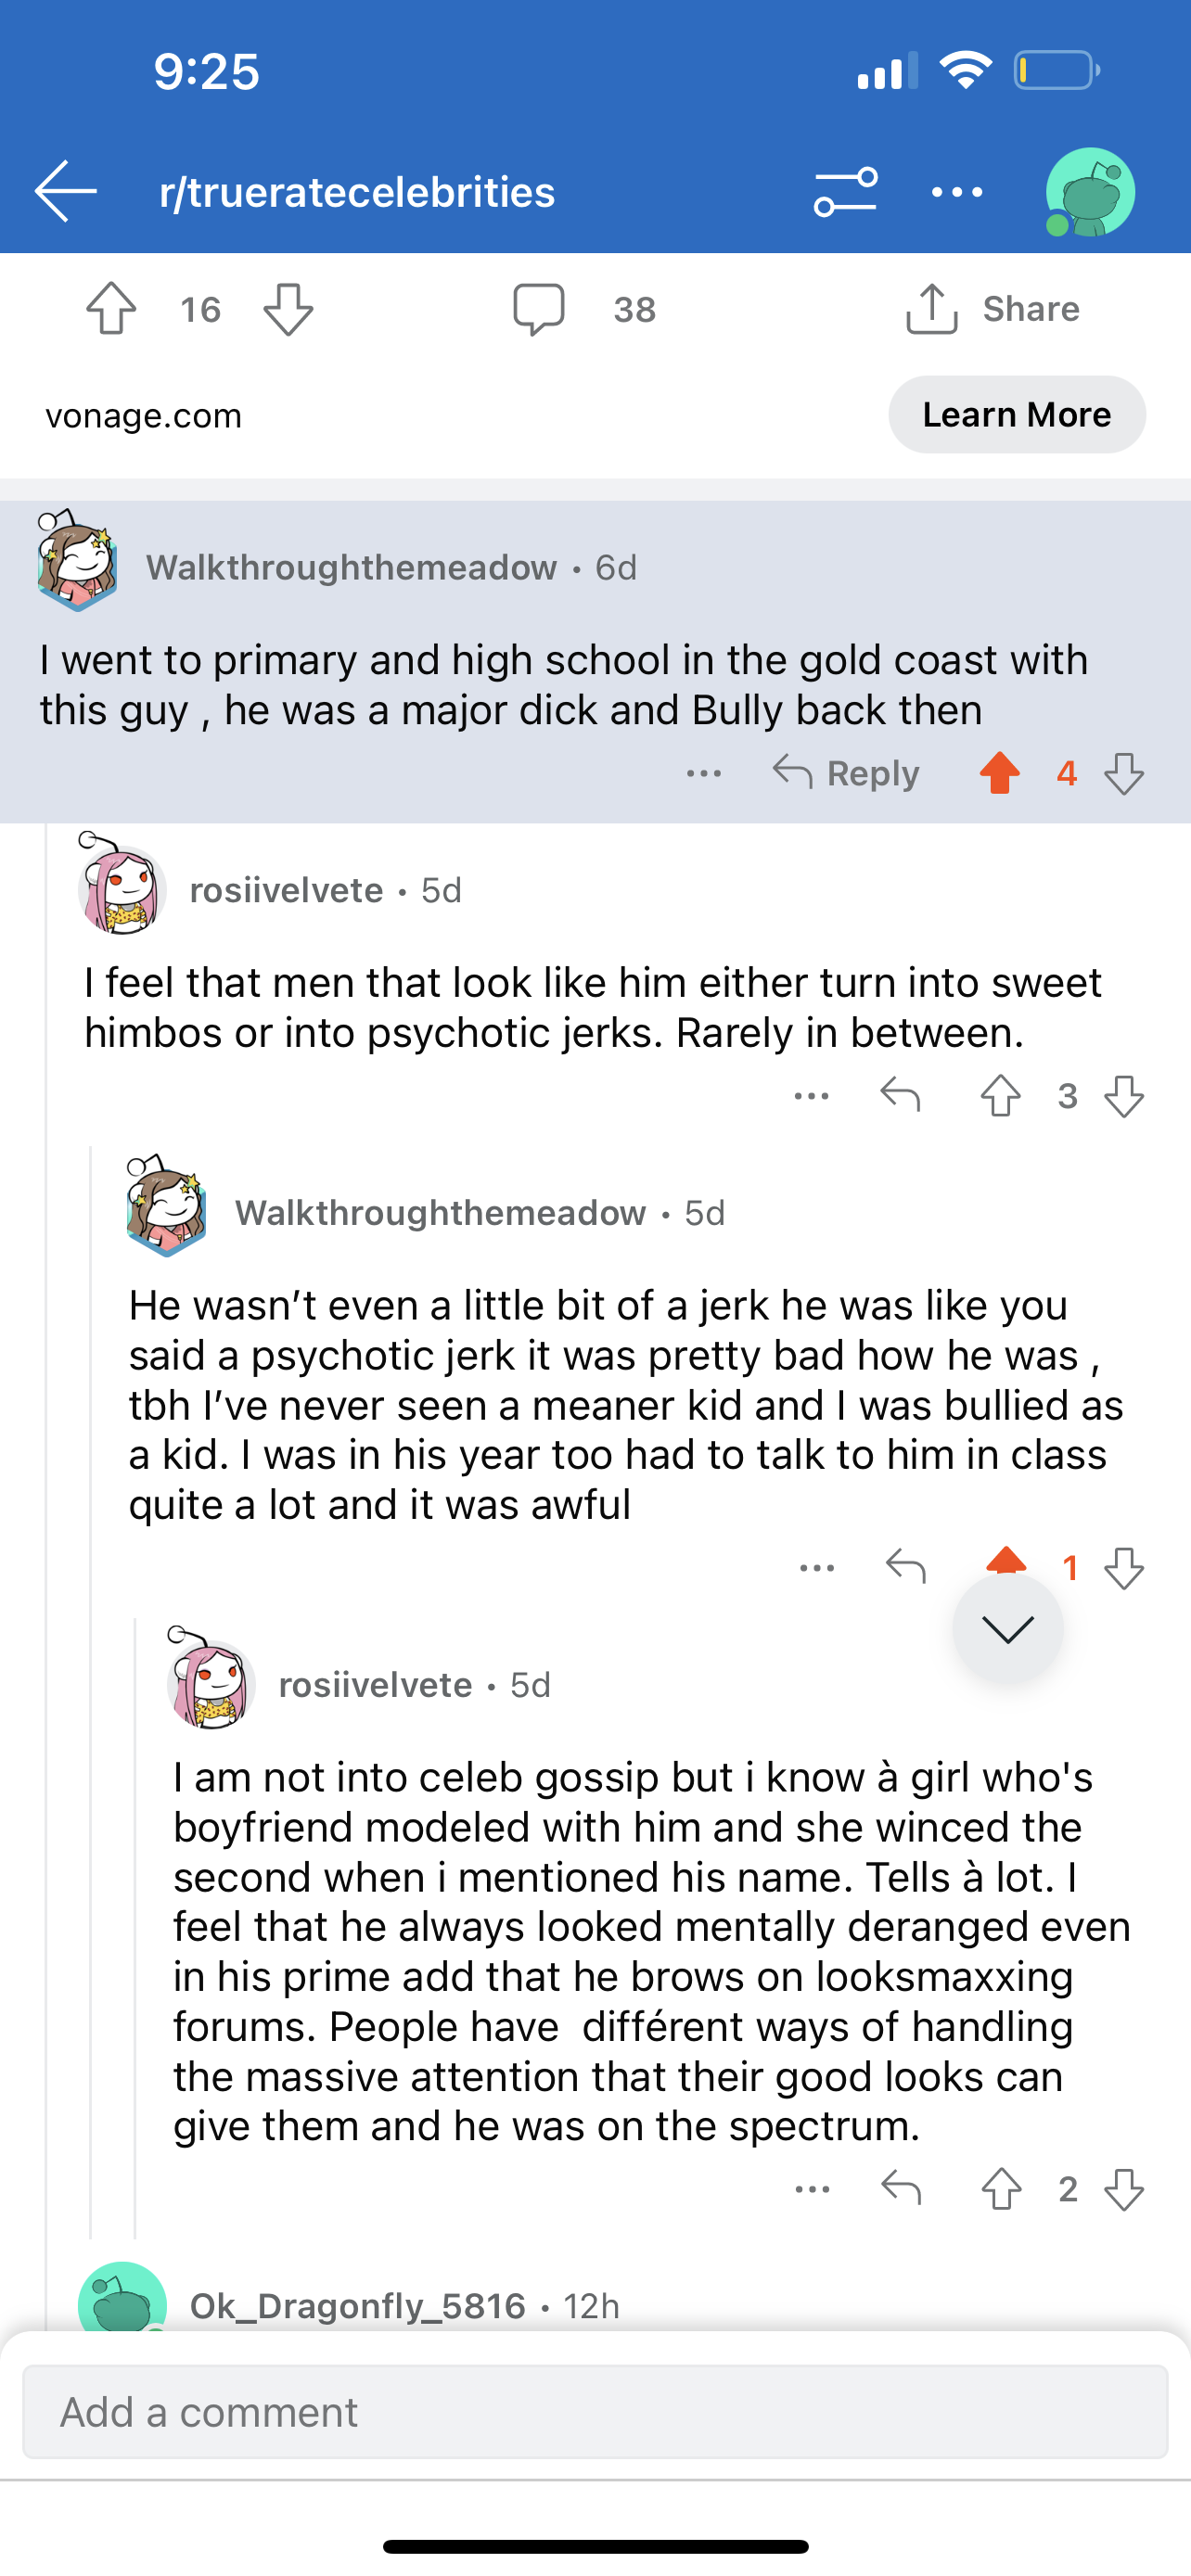Open the three-dot overflow menu in header
This screenshot has height=2576, width=1191.
[x=957, y=191]
